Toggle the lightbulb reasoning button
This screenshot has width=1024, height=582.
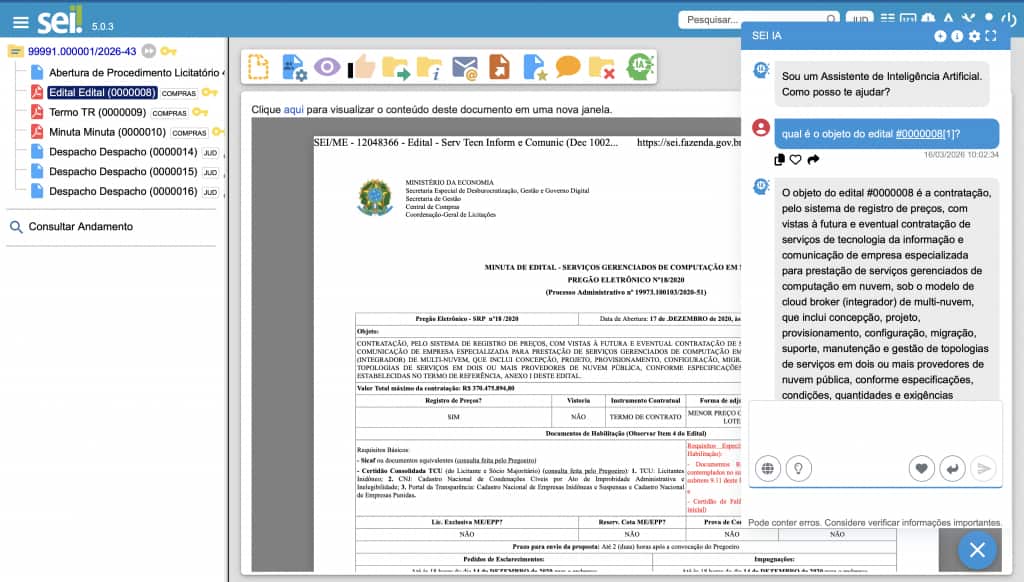pos(798,468)
